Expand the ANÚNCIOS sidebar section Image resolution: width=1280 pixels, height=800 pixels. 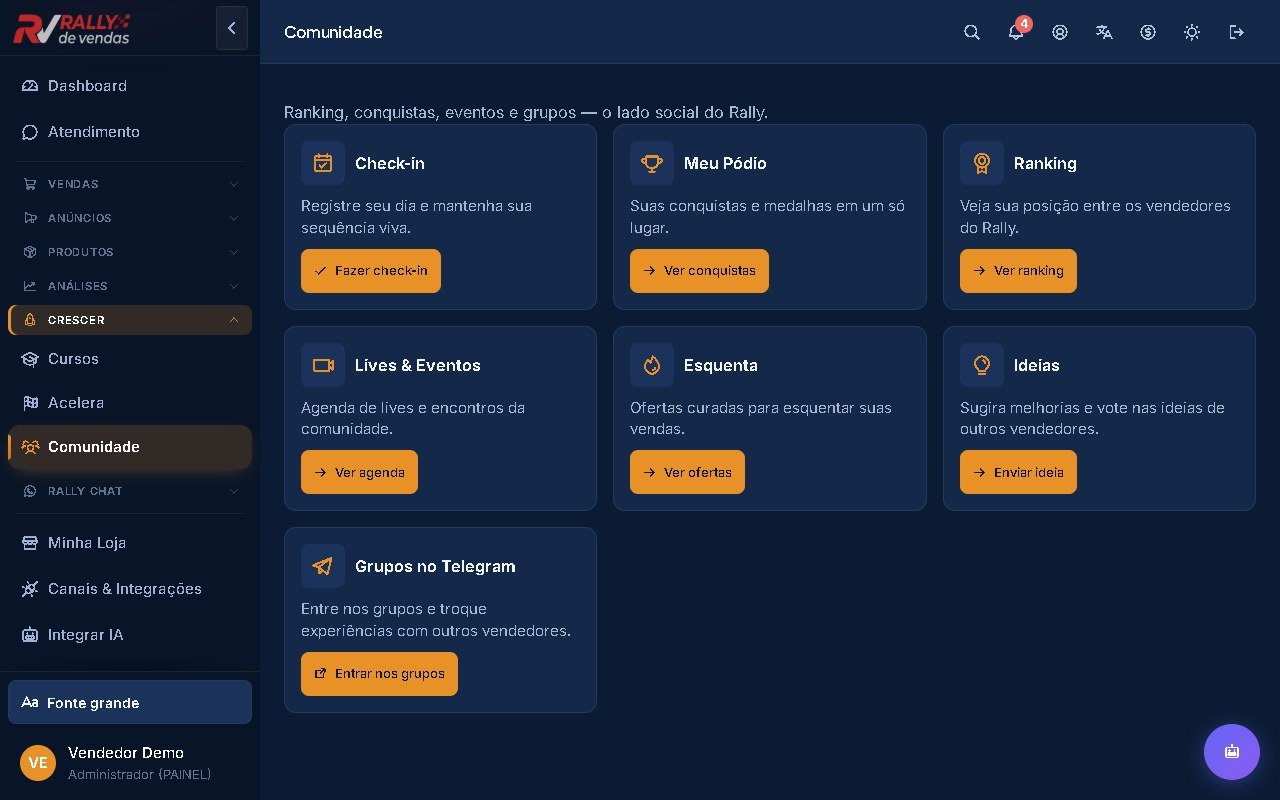coord(130,218)
